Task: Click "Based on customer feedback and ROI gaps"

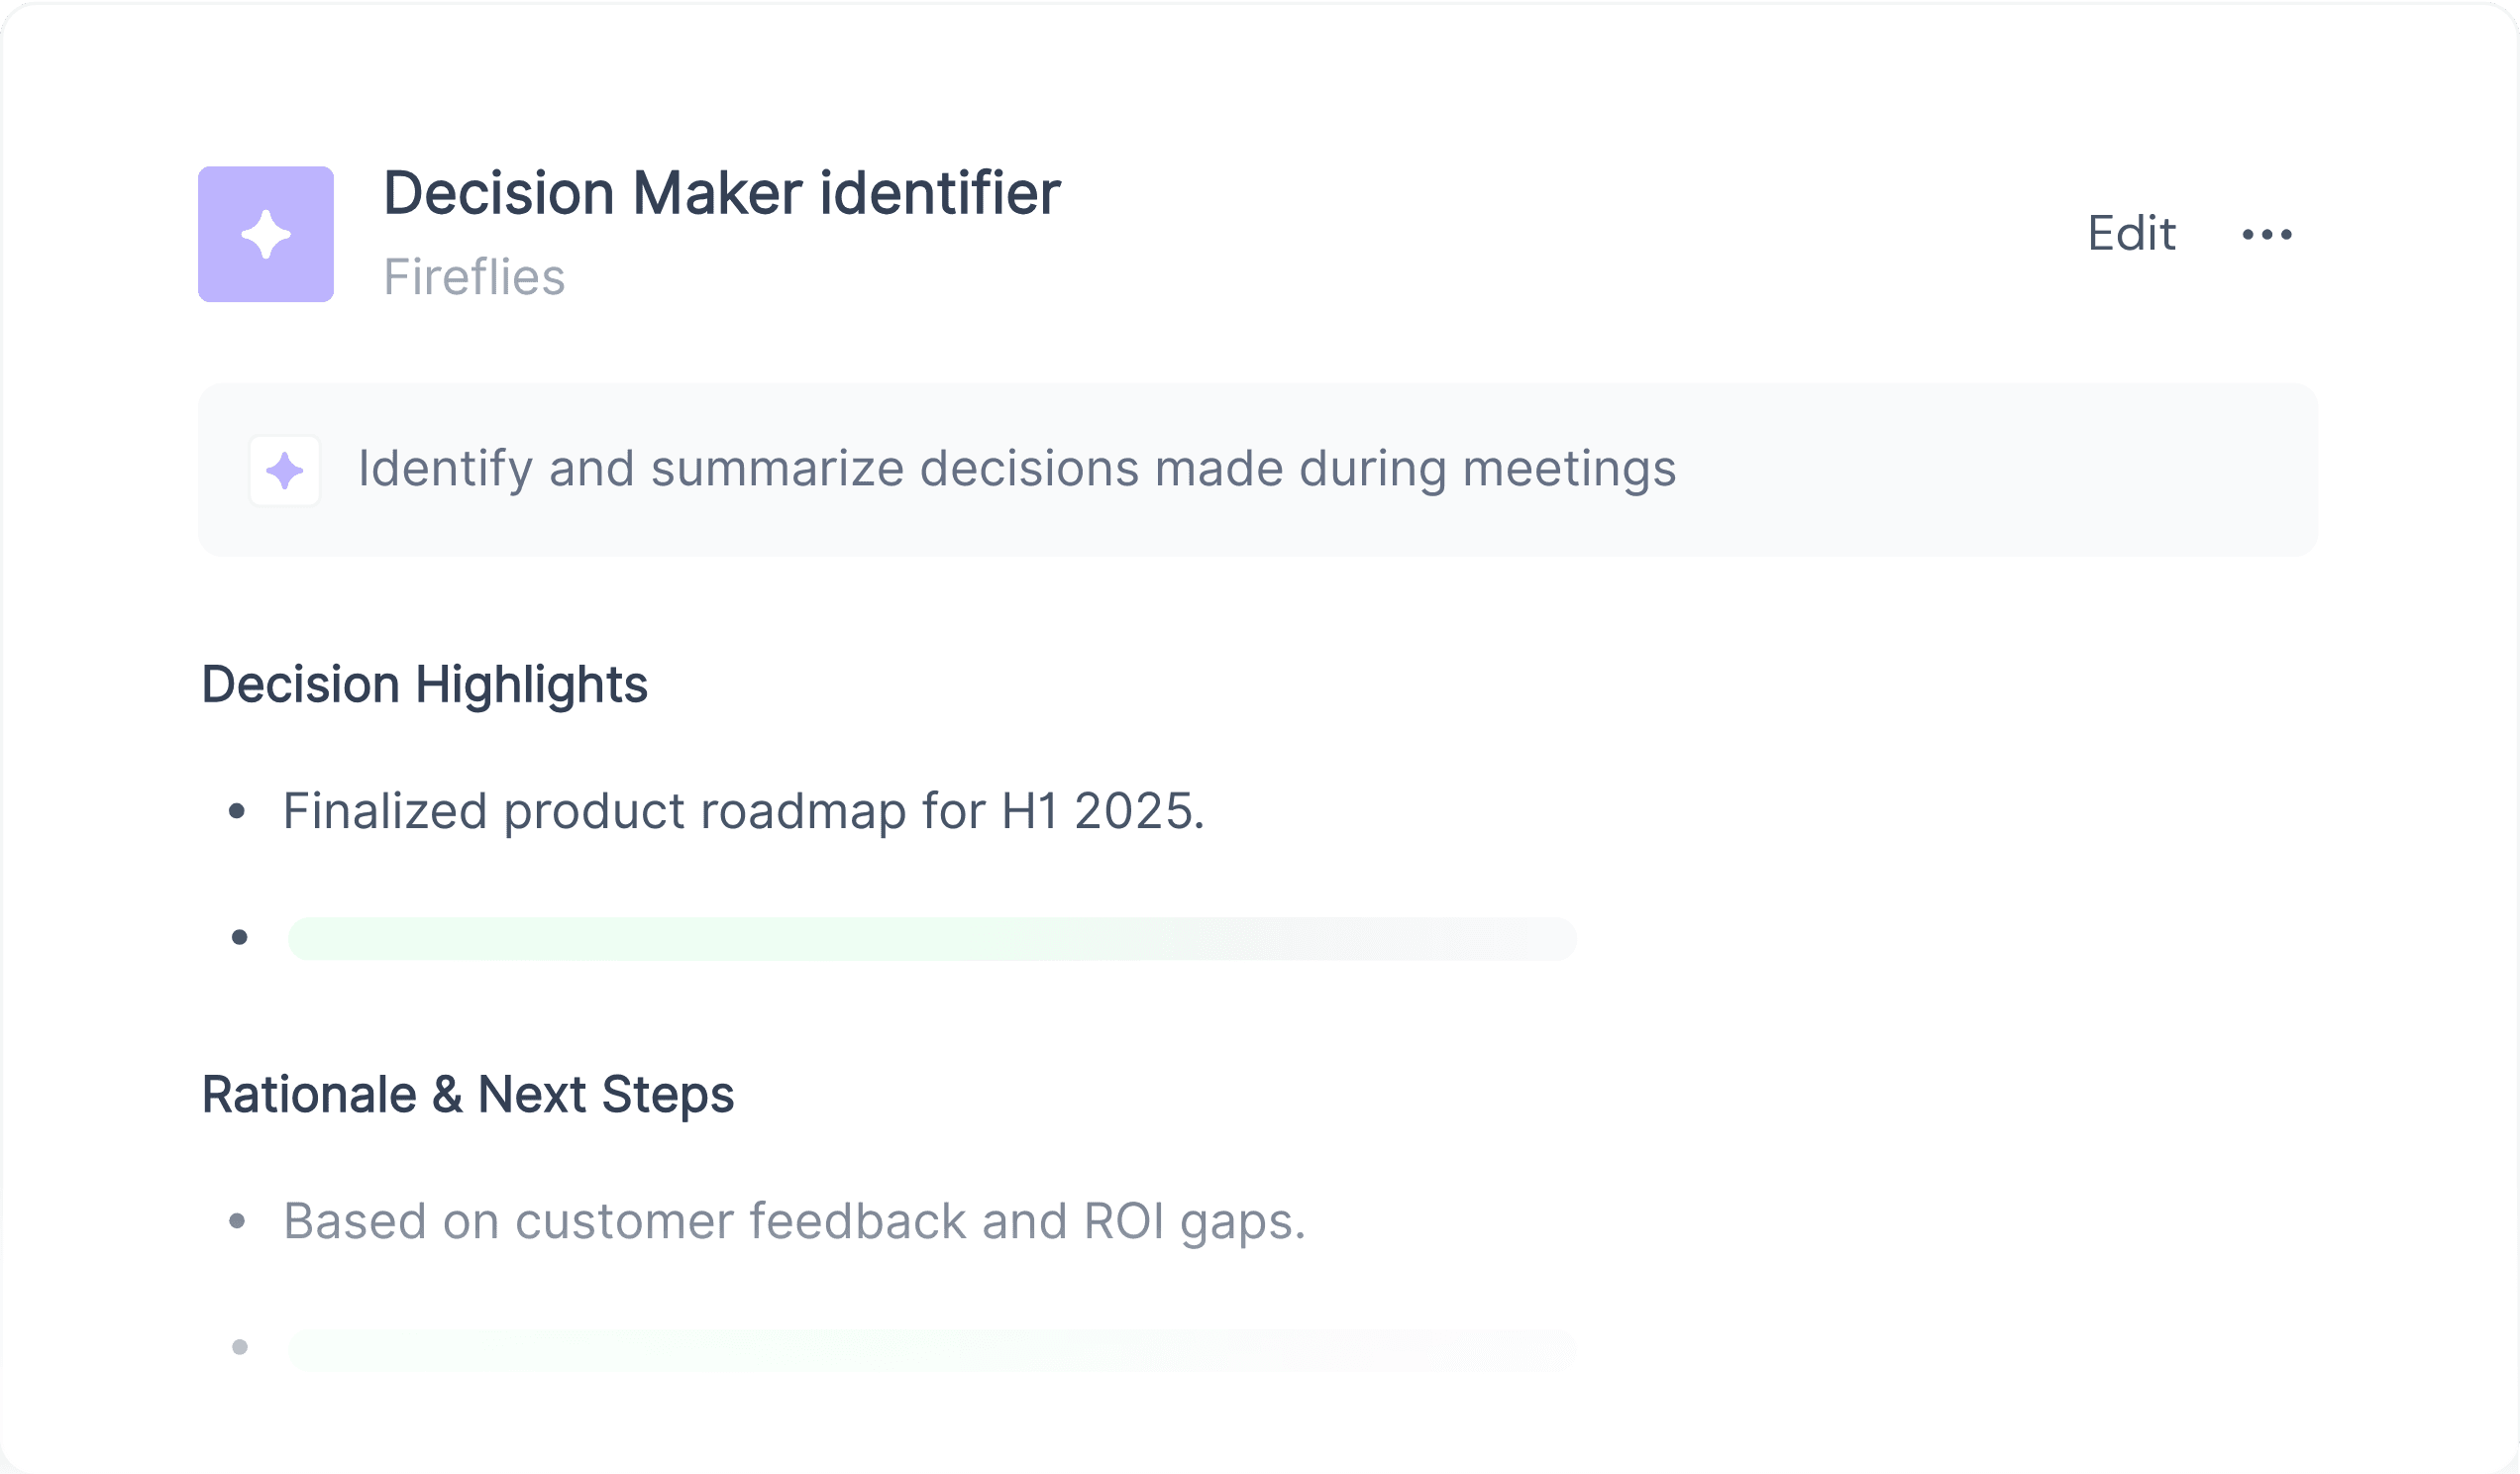Action: [794, 1221]
